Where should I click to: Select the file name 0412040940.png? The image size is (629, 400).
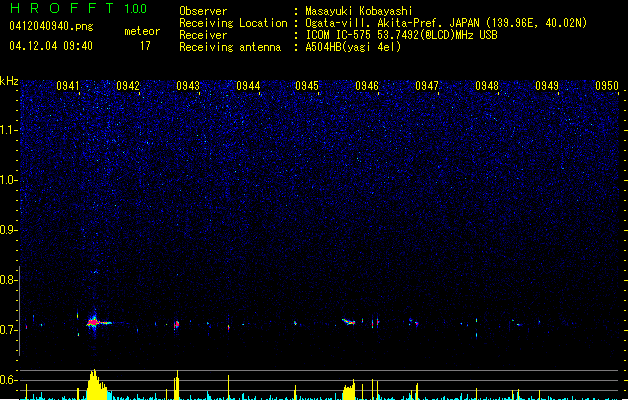(51, 26)
